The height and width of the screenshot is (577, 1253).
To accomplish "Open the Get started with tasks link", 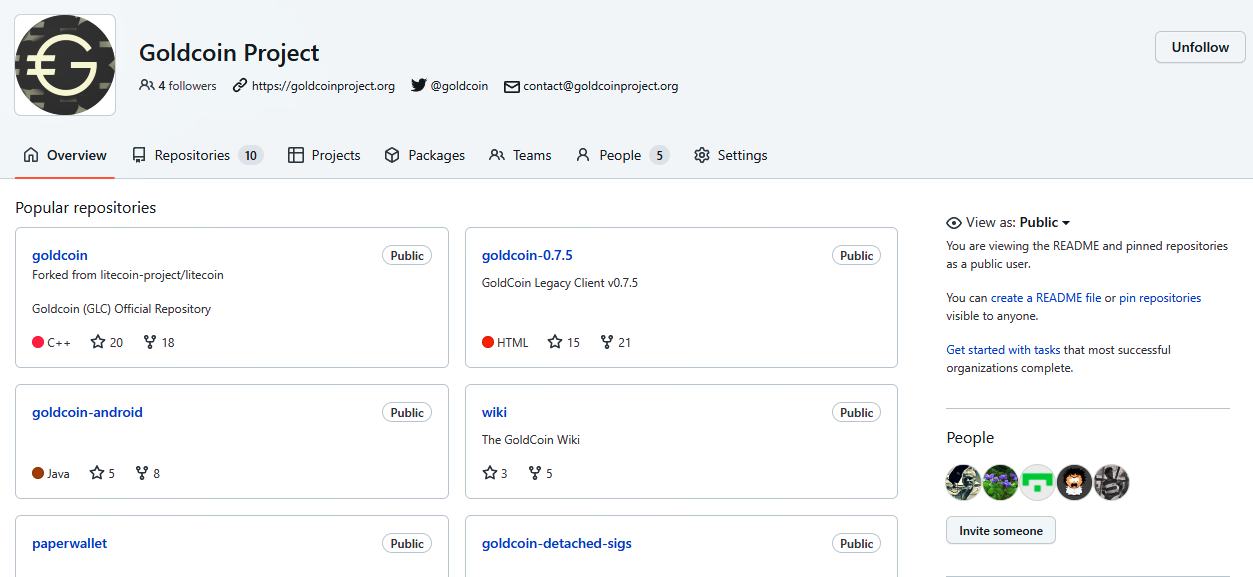I will tap(1003, 350).
